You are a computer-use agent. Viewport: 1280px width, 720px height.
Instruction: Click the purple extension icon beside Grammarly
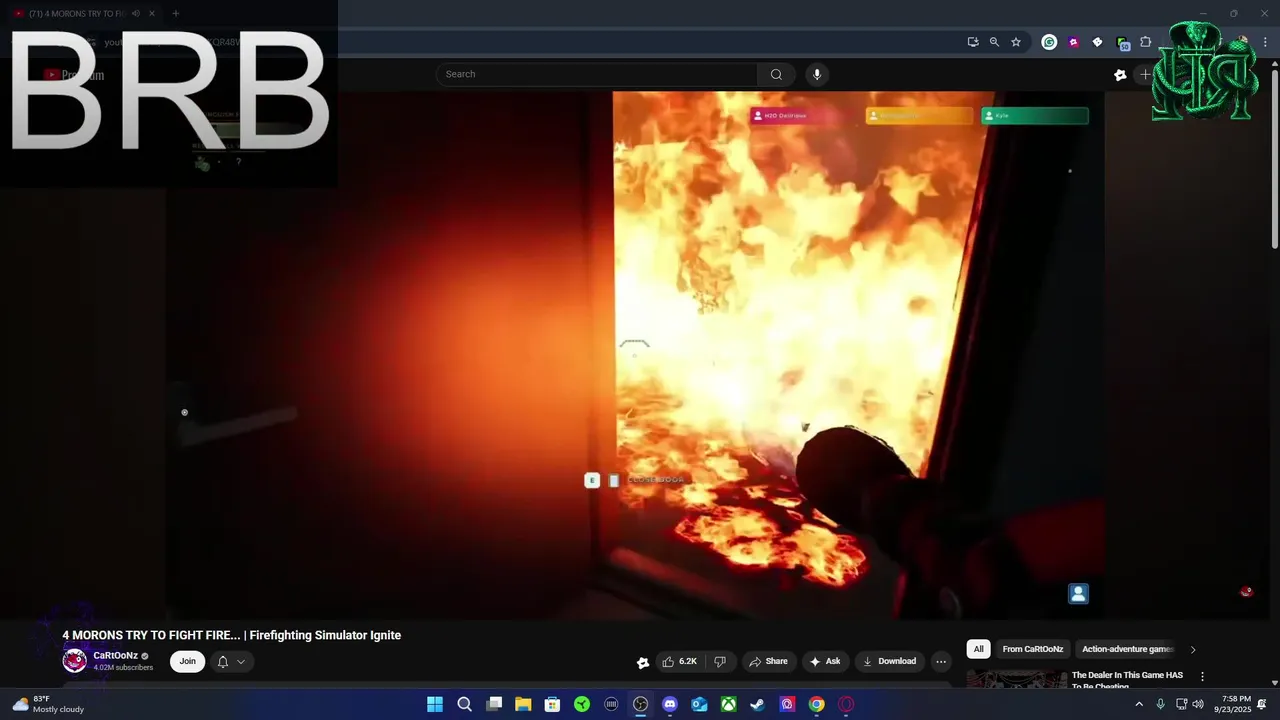pos(1073,42)
